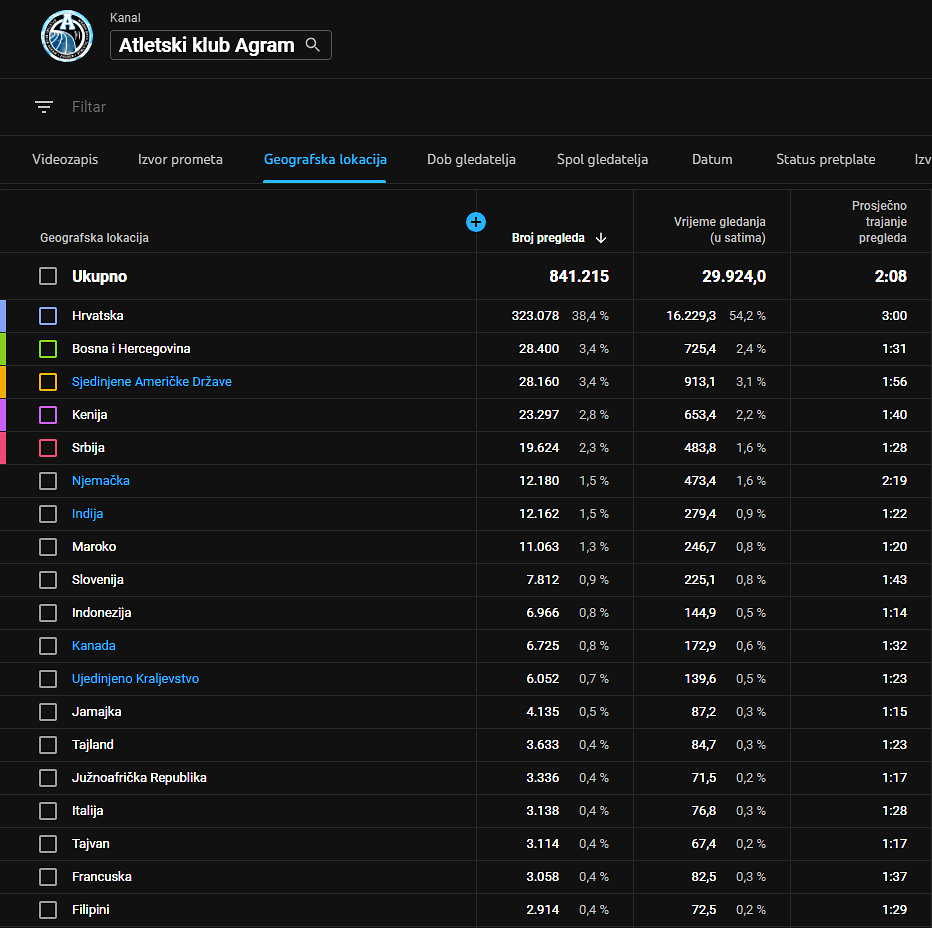Switch to the Izvor prometa tab
Screen dimensions: 932x928
[180, 159]
